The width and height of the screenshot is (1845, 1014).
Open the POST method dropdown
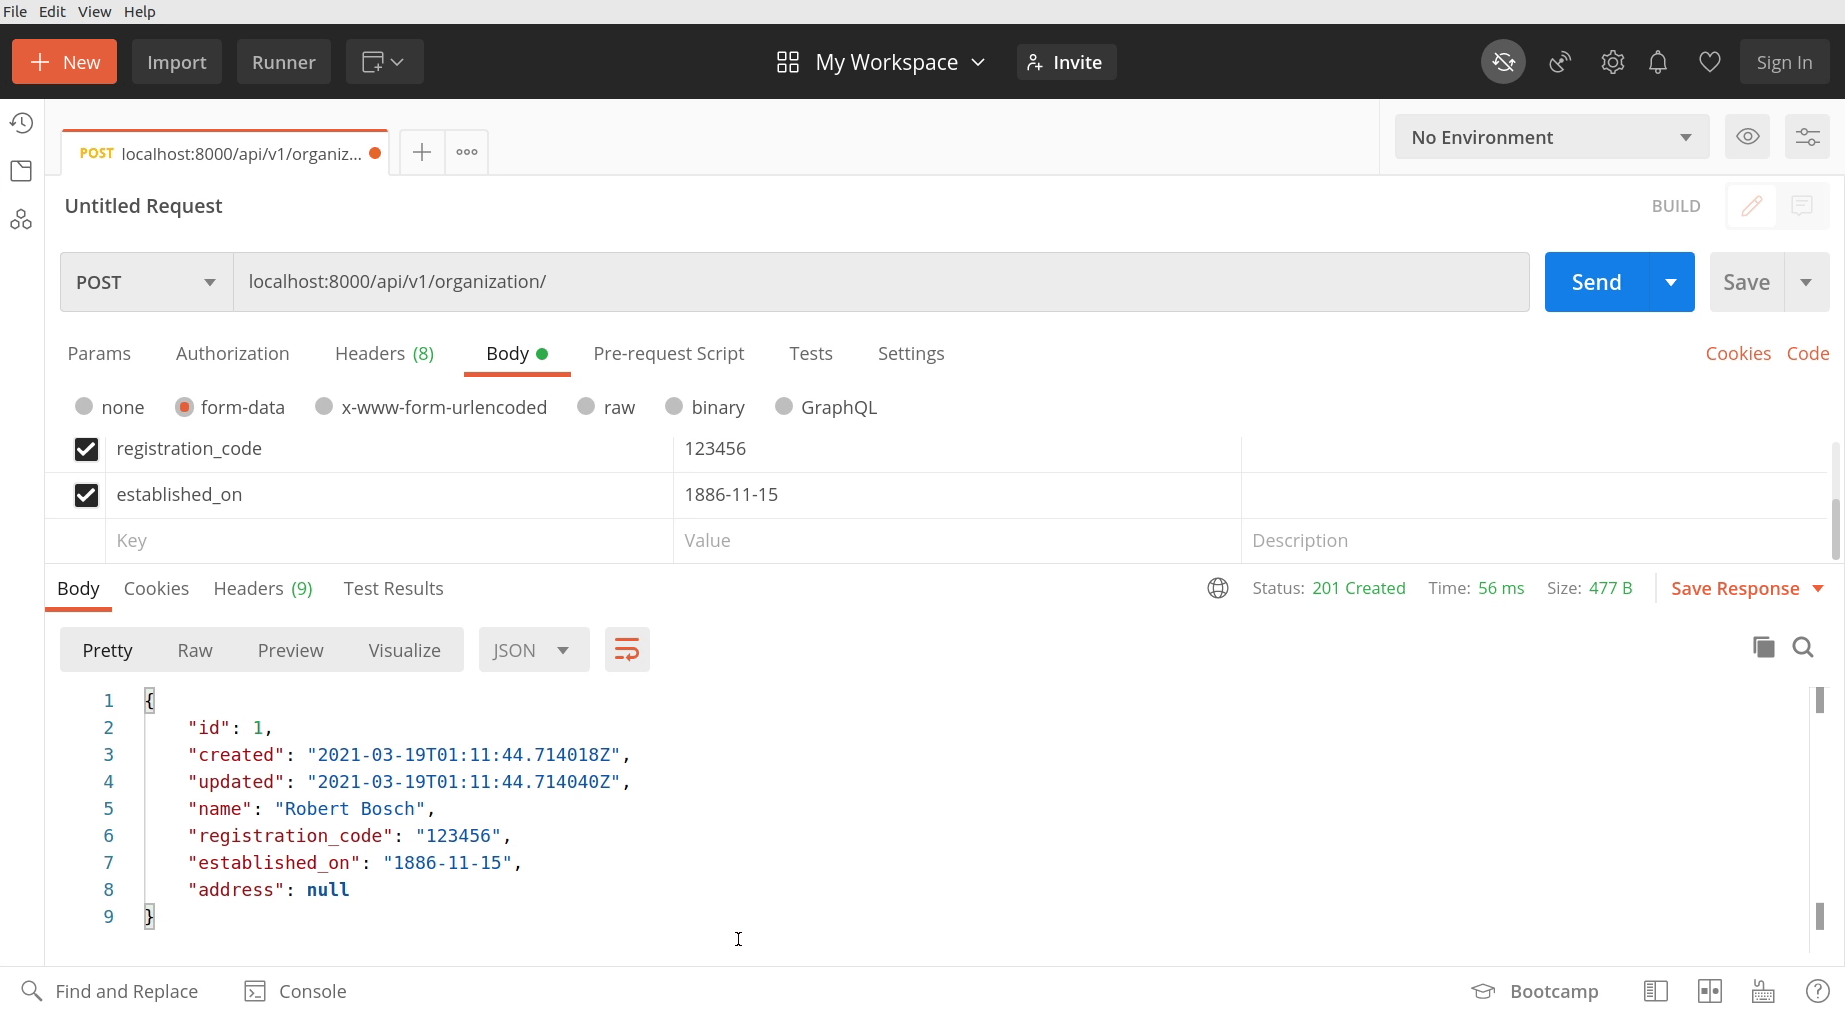[x=146, y=282]
